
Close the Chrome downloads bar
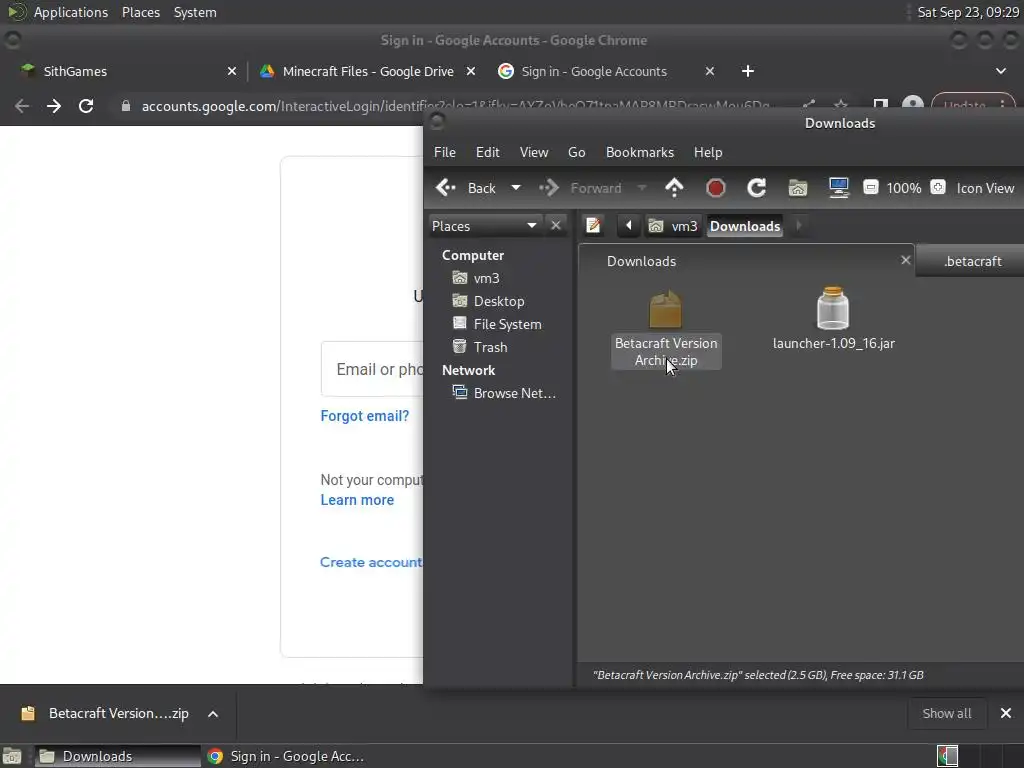(x=1006, y=713)
